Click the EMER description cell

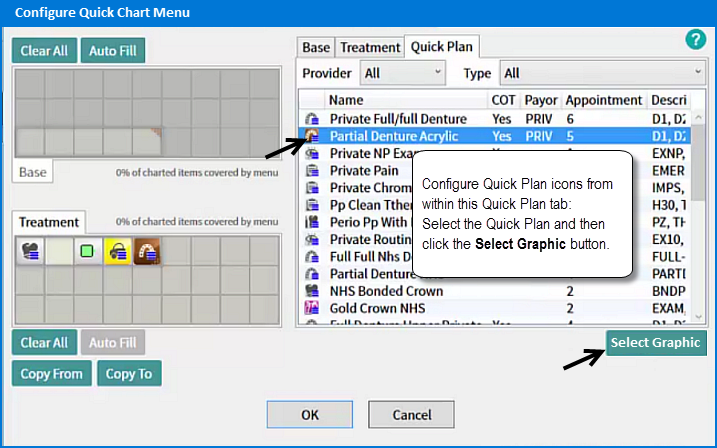(x=668, y=171)
